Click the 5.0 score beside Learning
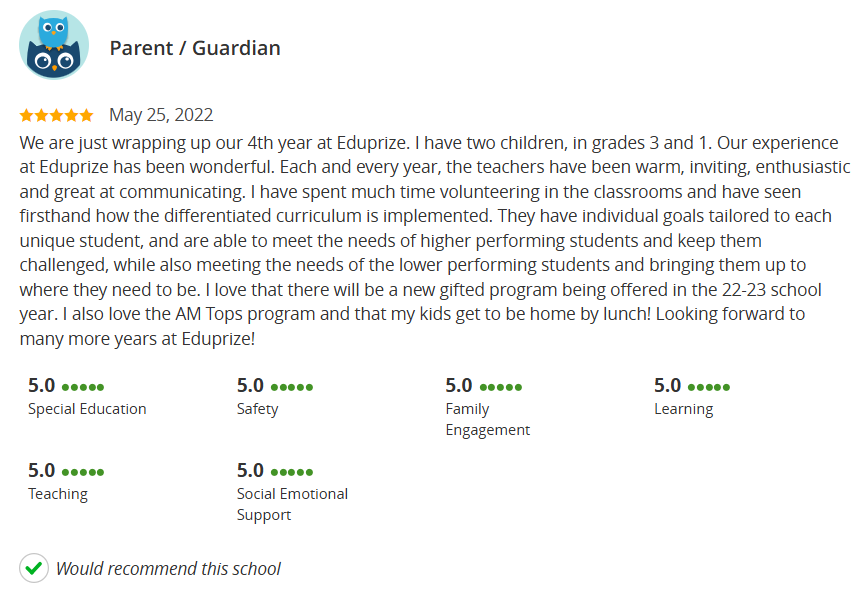 (x=668, y=385)
